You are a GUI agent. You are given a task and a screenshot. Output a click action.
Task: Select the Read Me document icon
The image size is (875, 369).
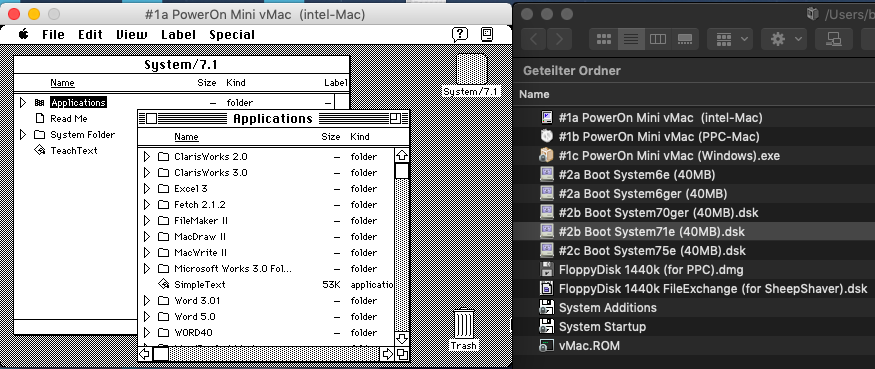click(39, 118)
